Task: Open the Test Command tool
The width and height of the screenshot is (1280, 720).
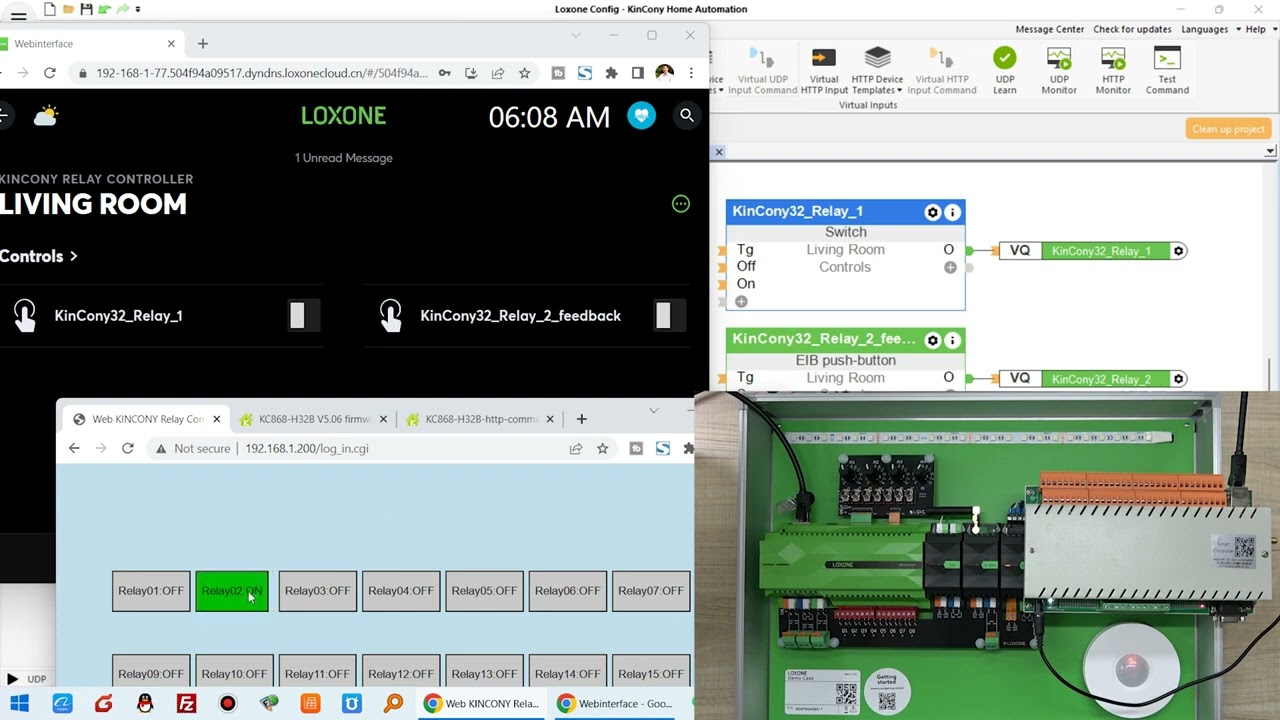Action: click(x=1167, y=70)
